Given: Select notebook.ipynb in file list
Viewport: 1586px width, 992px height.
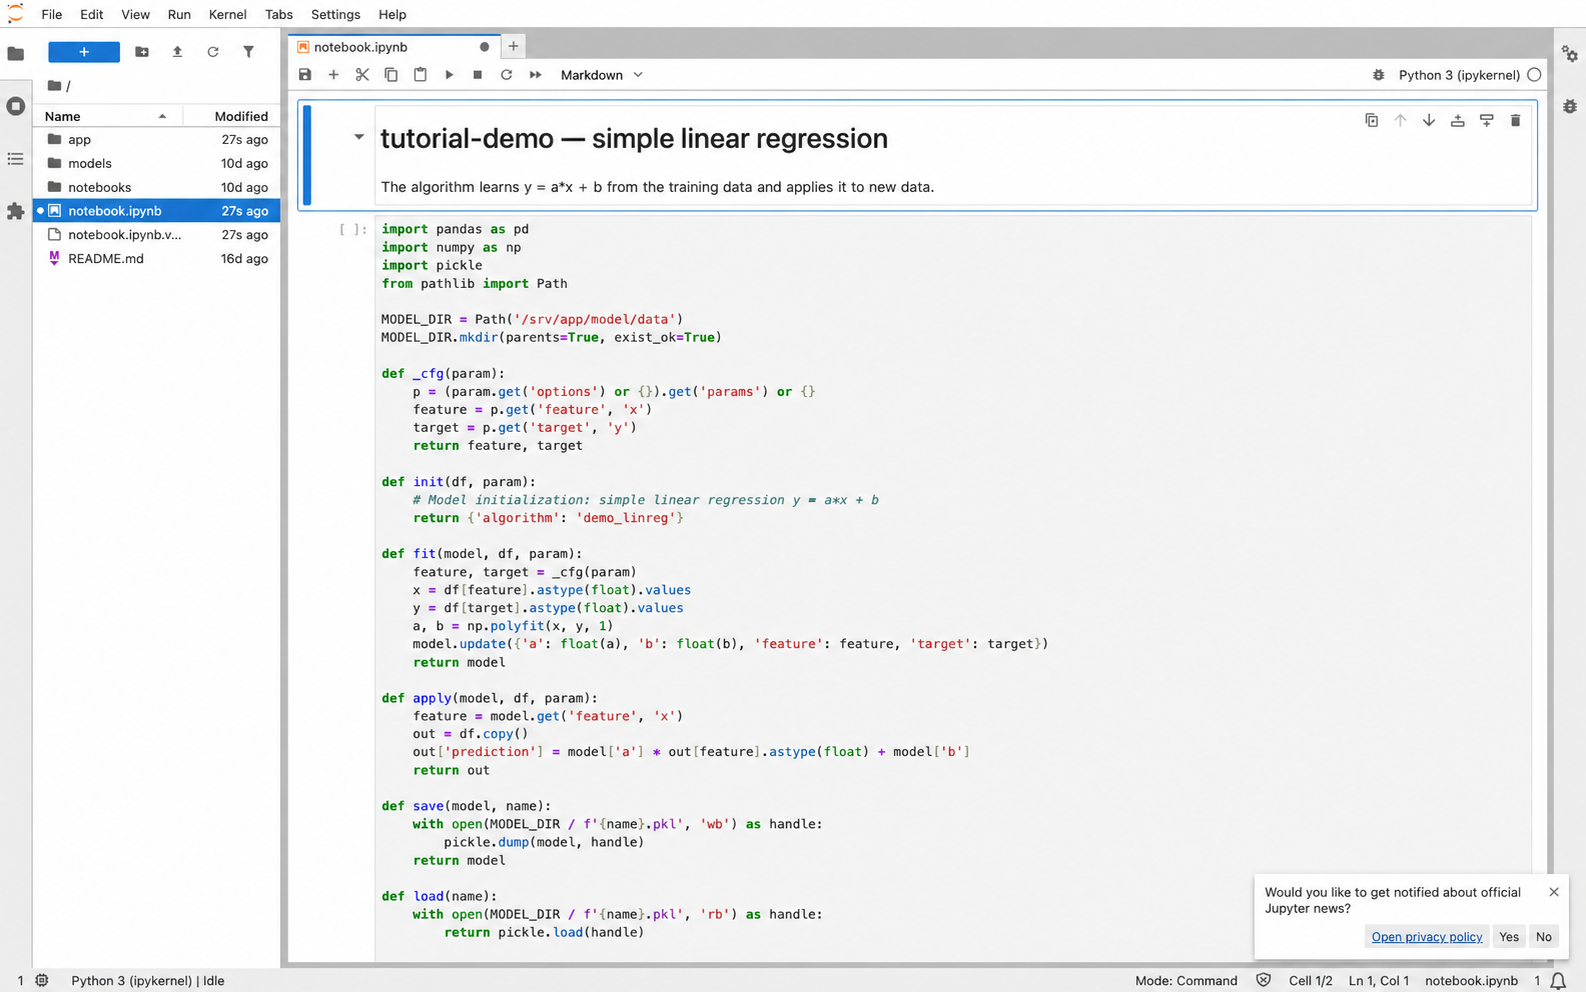Looking at the screenshot, I should (x=156, y=211).
